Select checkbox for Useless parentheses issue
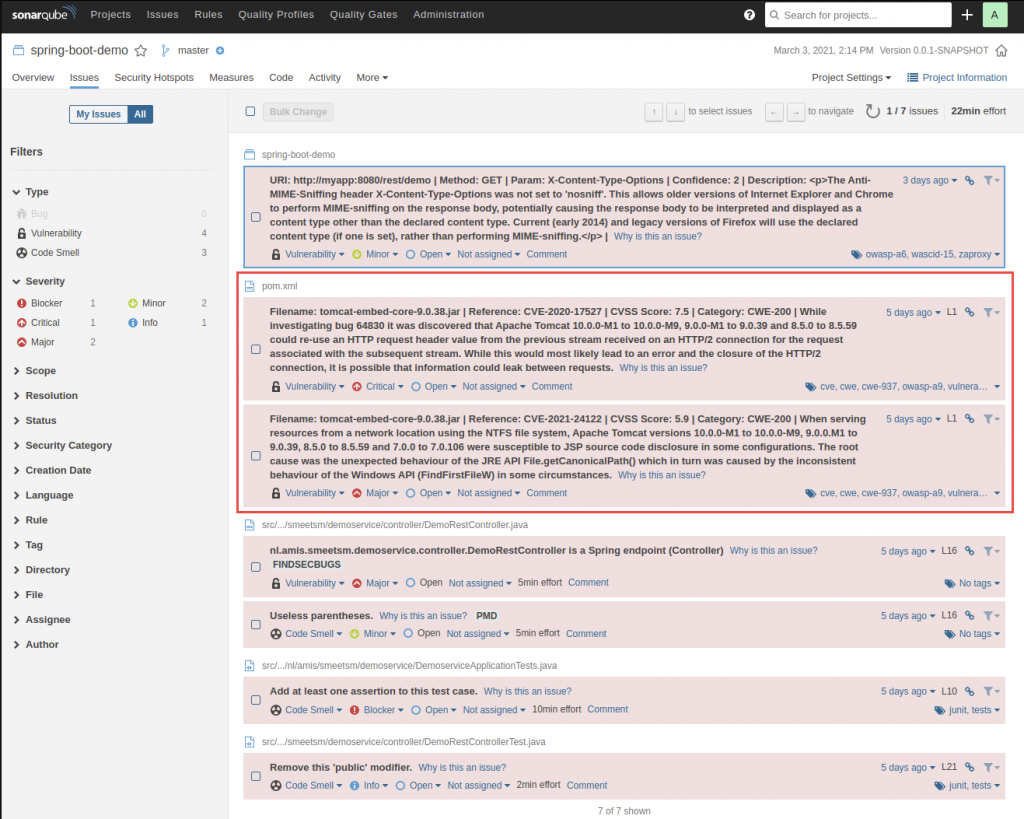 click(255, 624)
